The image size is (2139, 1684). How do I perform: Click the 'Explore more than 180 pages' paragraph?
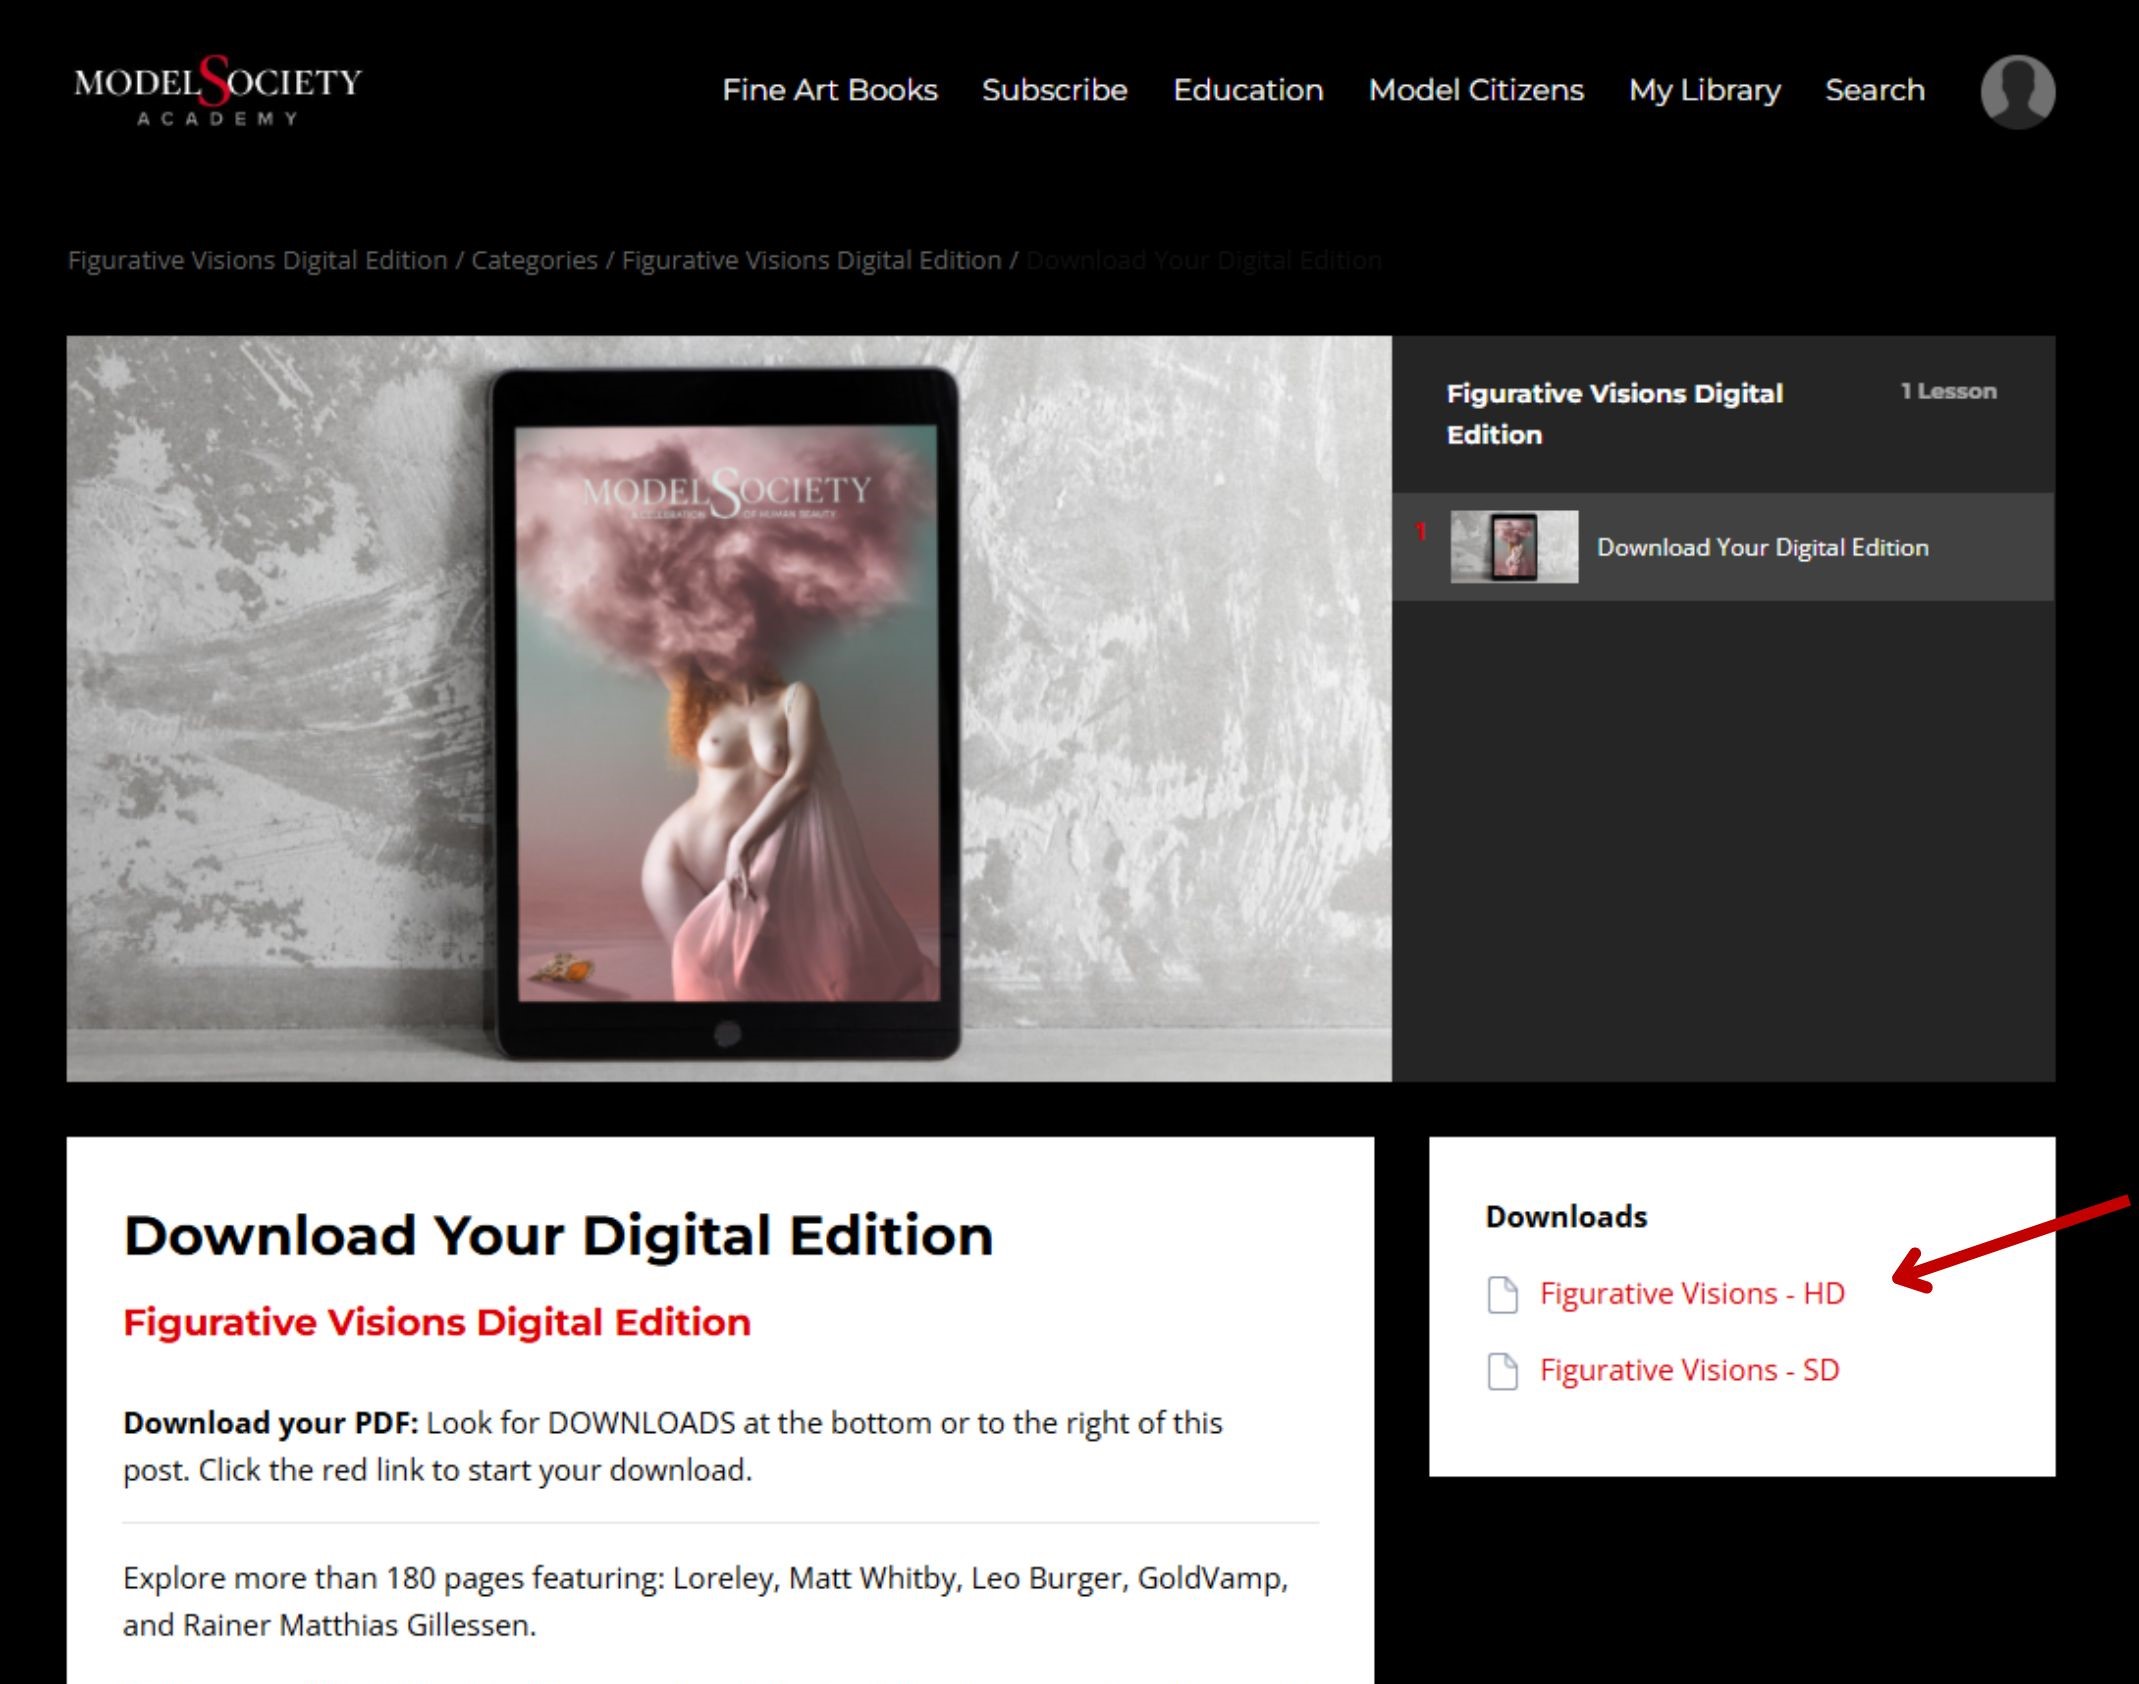point(705,1602)
